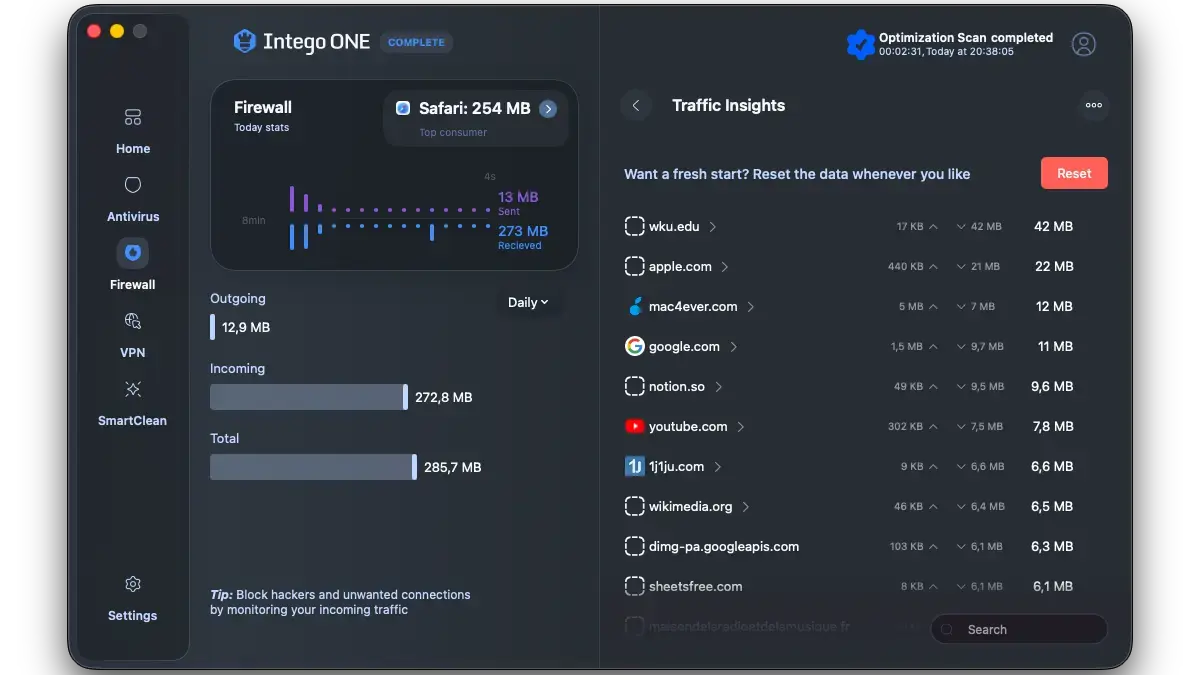Expand the wku.edu entry chevron
This screenshot has width=1200, height=675.
[713, 227]
